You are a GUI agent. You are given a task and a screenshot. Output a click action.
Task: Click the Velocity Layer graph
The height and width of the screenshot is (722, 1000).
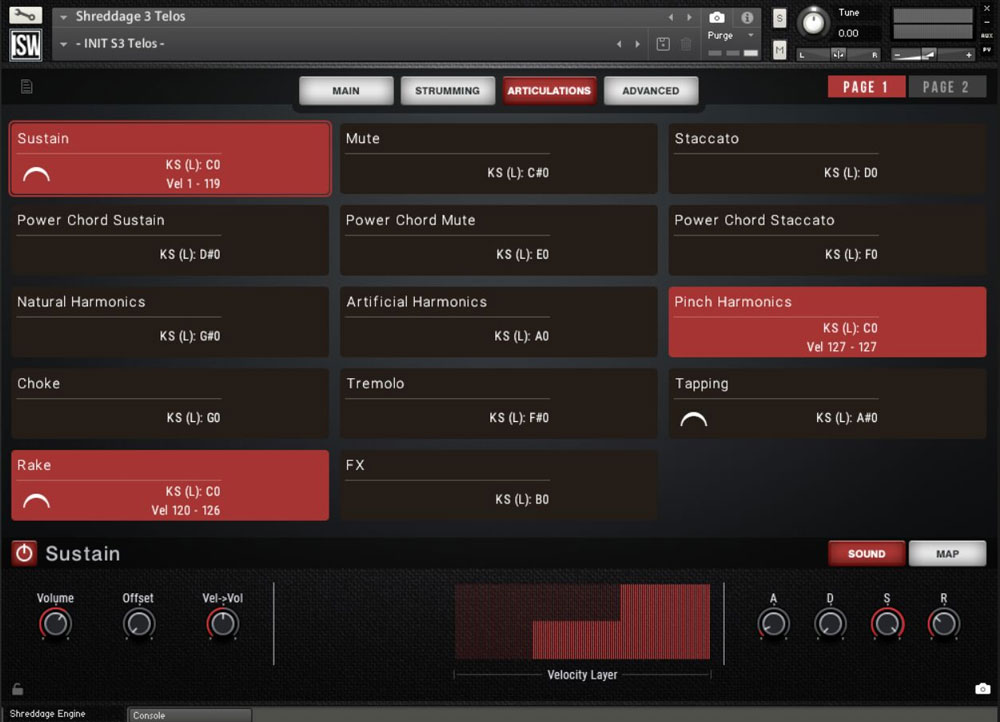click(x=582, y=621)
